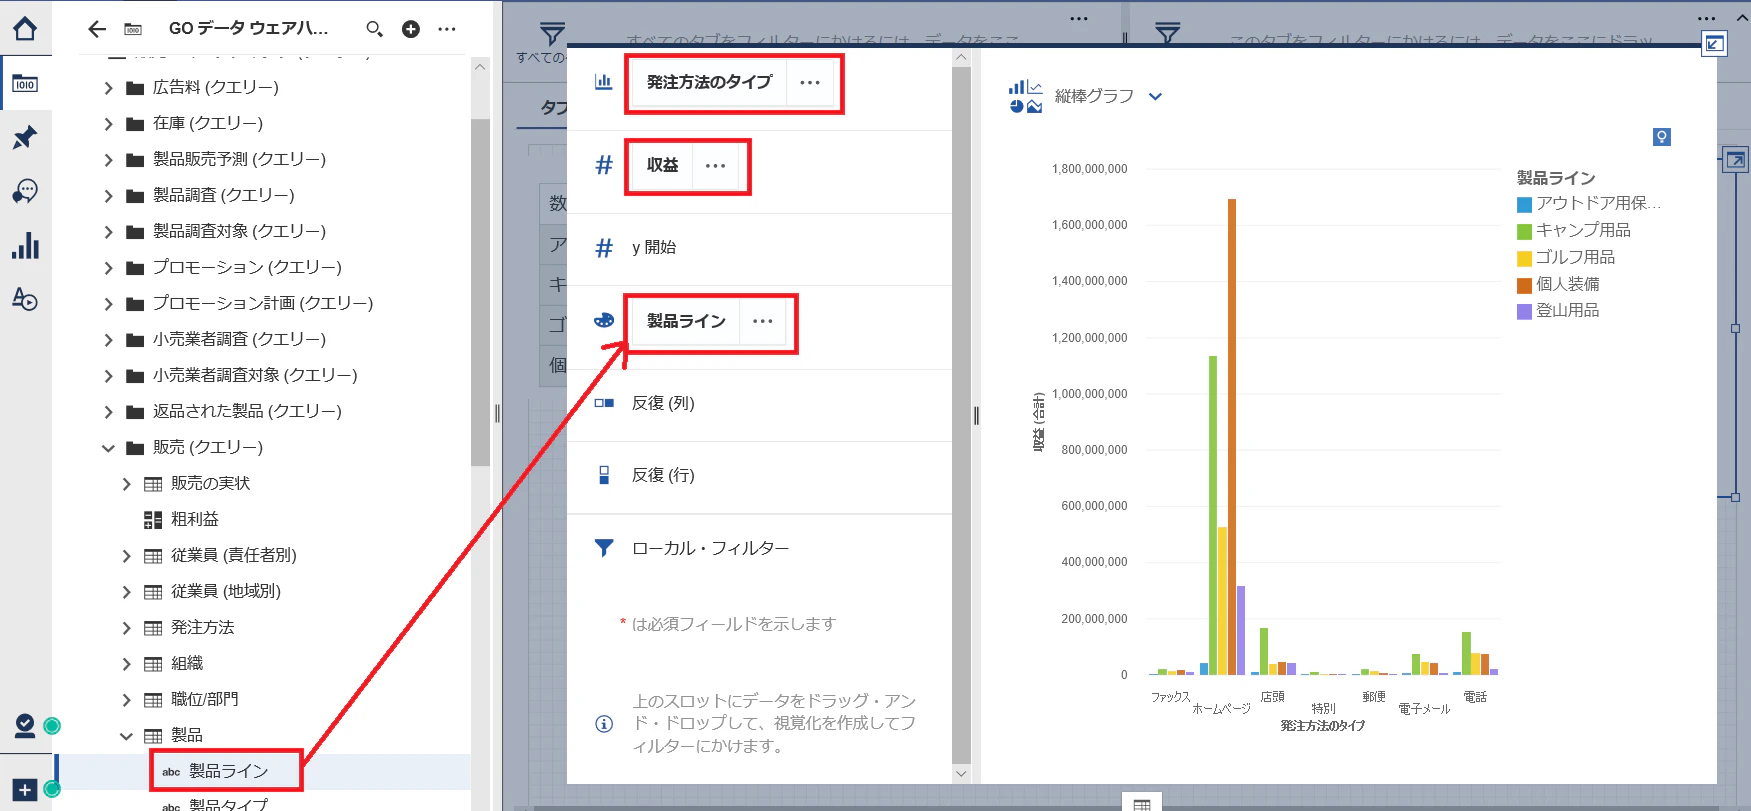Expand the 広告料 (クエリー) folder

click(x=108, y=88)
